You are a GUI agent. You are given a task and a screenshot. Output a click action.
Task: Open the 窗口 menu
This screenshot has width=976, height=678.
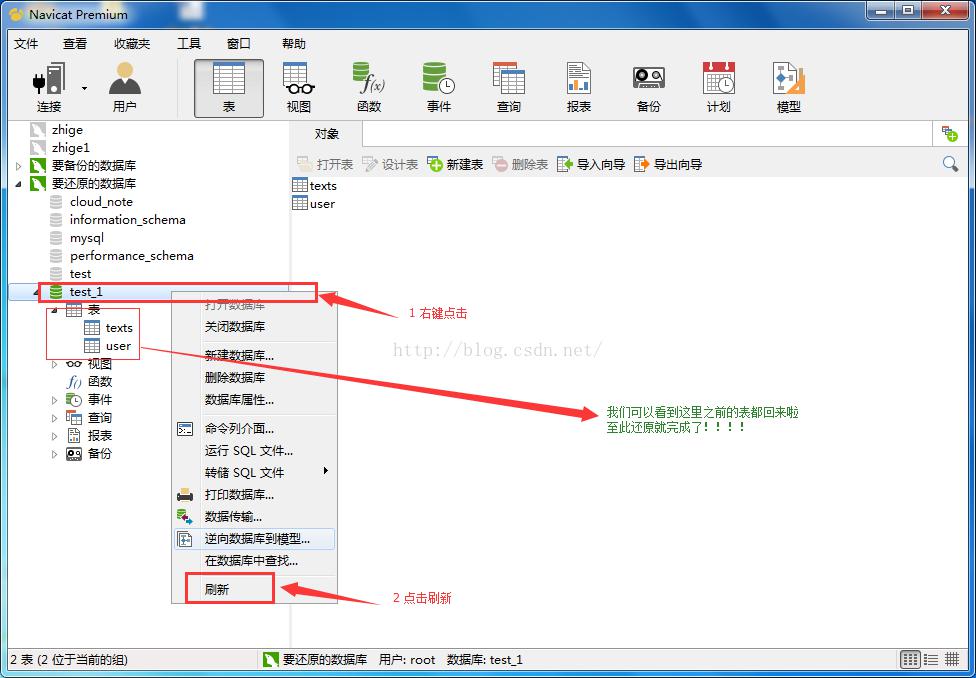coord(239,44)
